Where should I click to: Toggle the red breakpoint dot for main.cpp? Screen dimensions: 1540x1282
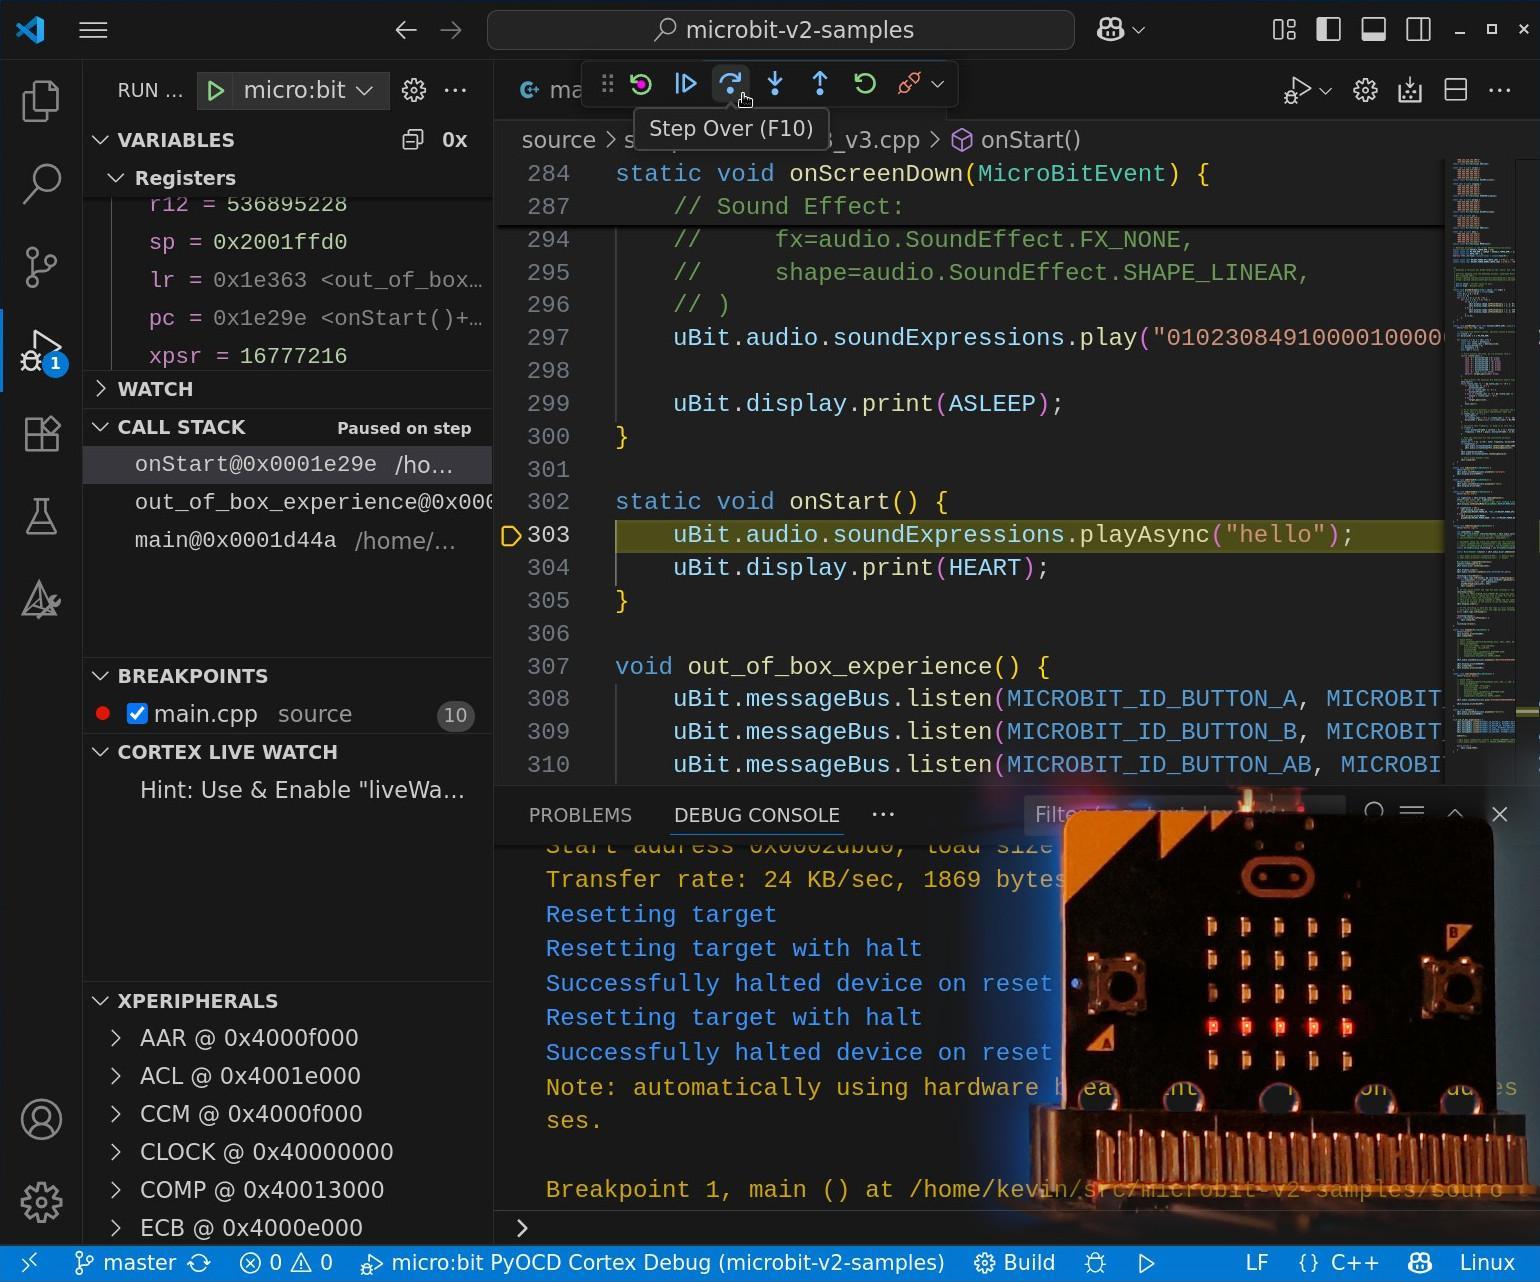click(102, 713)
